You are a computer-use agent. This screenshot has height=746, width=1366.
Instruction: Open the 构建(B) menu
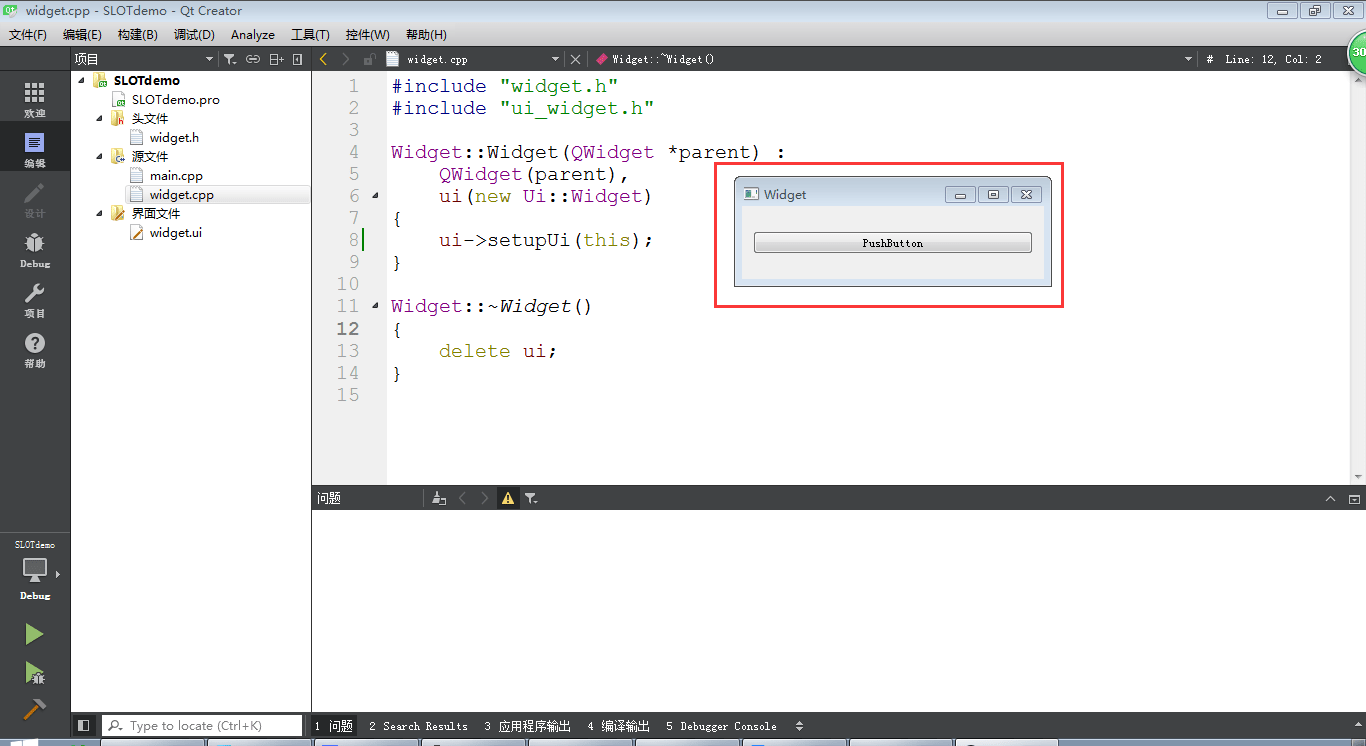click(138, 35)
